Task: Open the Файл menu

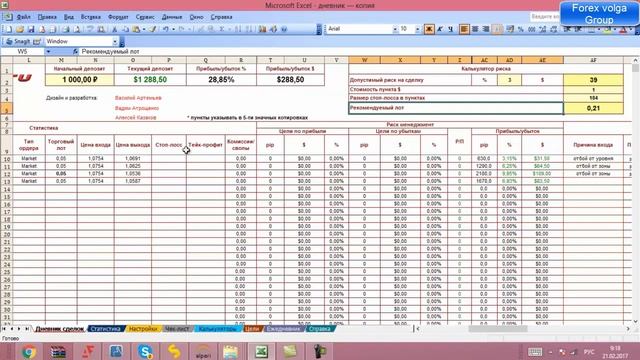Action: point(23,17)
